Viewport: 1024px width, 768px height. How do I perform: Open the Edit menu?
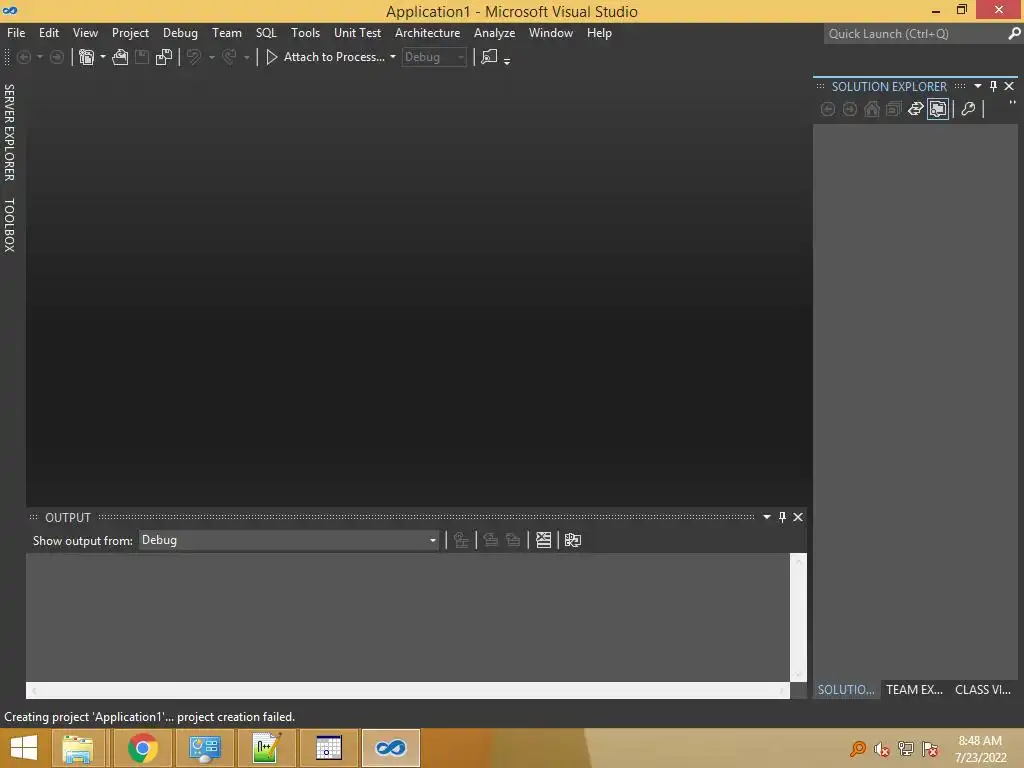tap(49, 33)
